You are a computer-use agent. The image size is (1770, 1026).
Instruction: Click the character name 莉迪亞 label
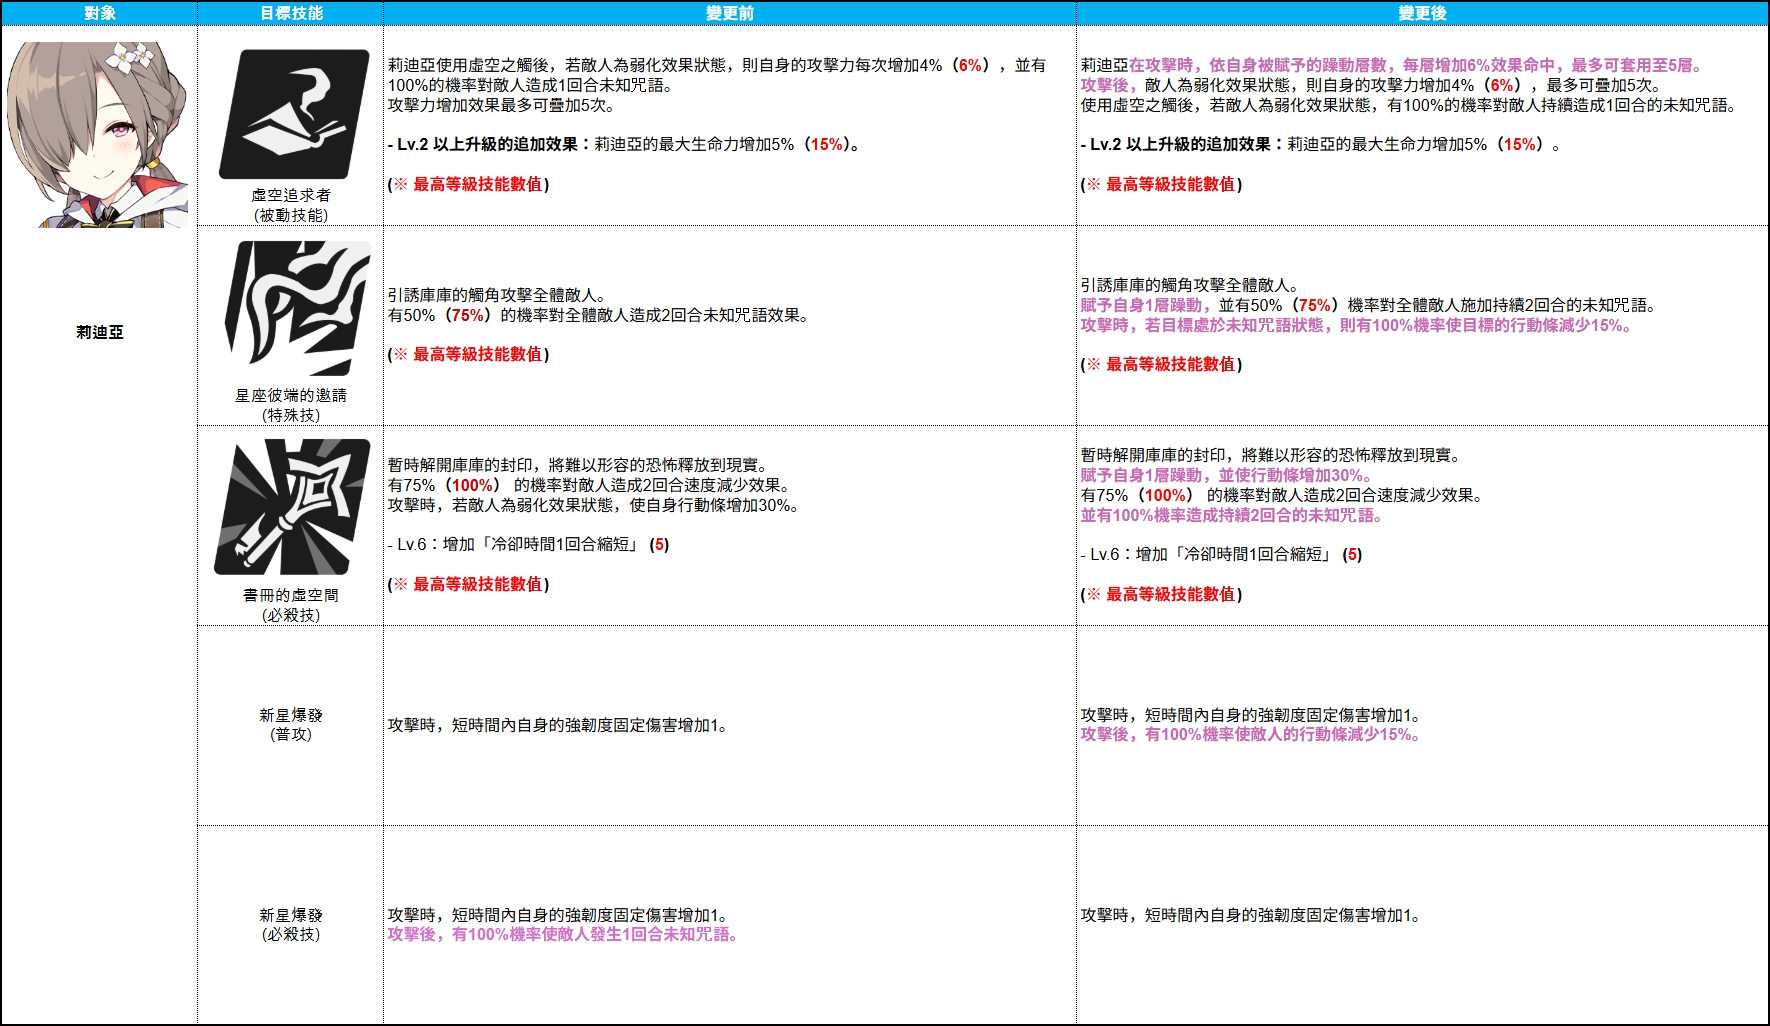coord(100,332)
